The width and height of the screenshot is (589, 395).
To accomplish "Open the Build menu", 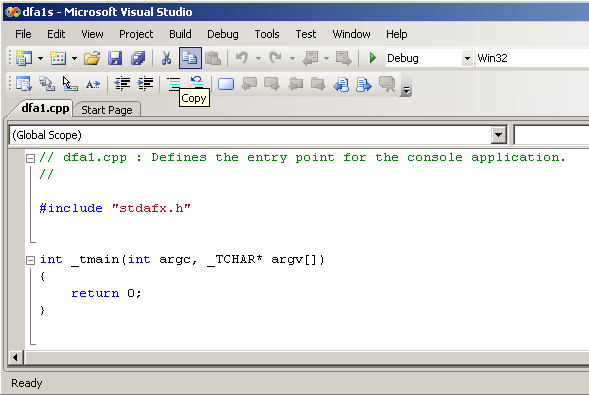I will [180, 34].
